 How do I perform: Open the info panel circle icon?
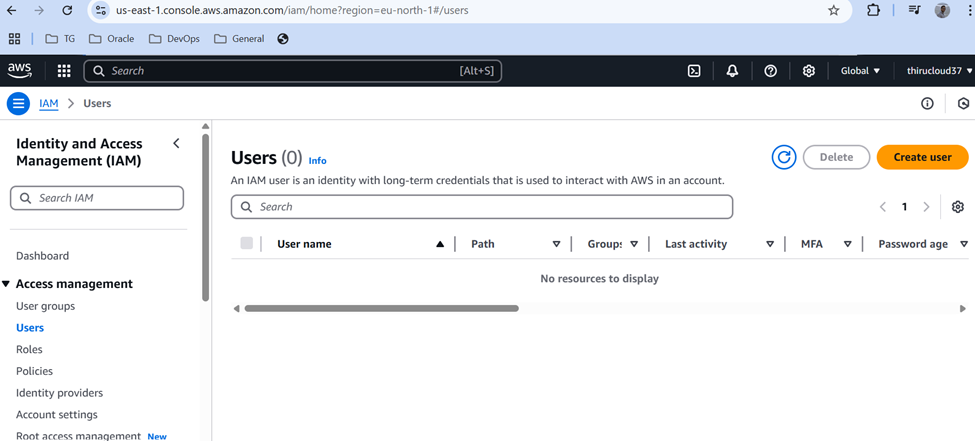[927, 103]
